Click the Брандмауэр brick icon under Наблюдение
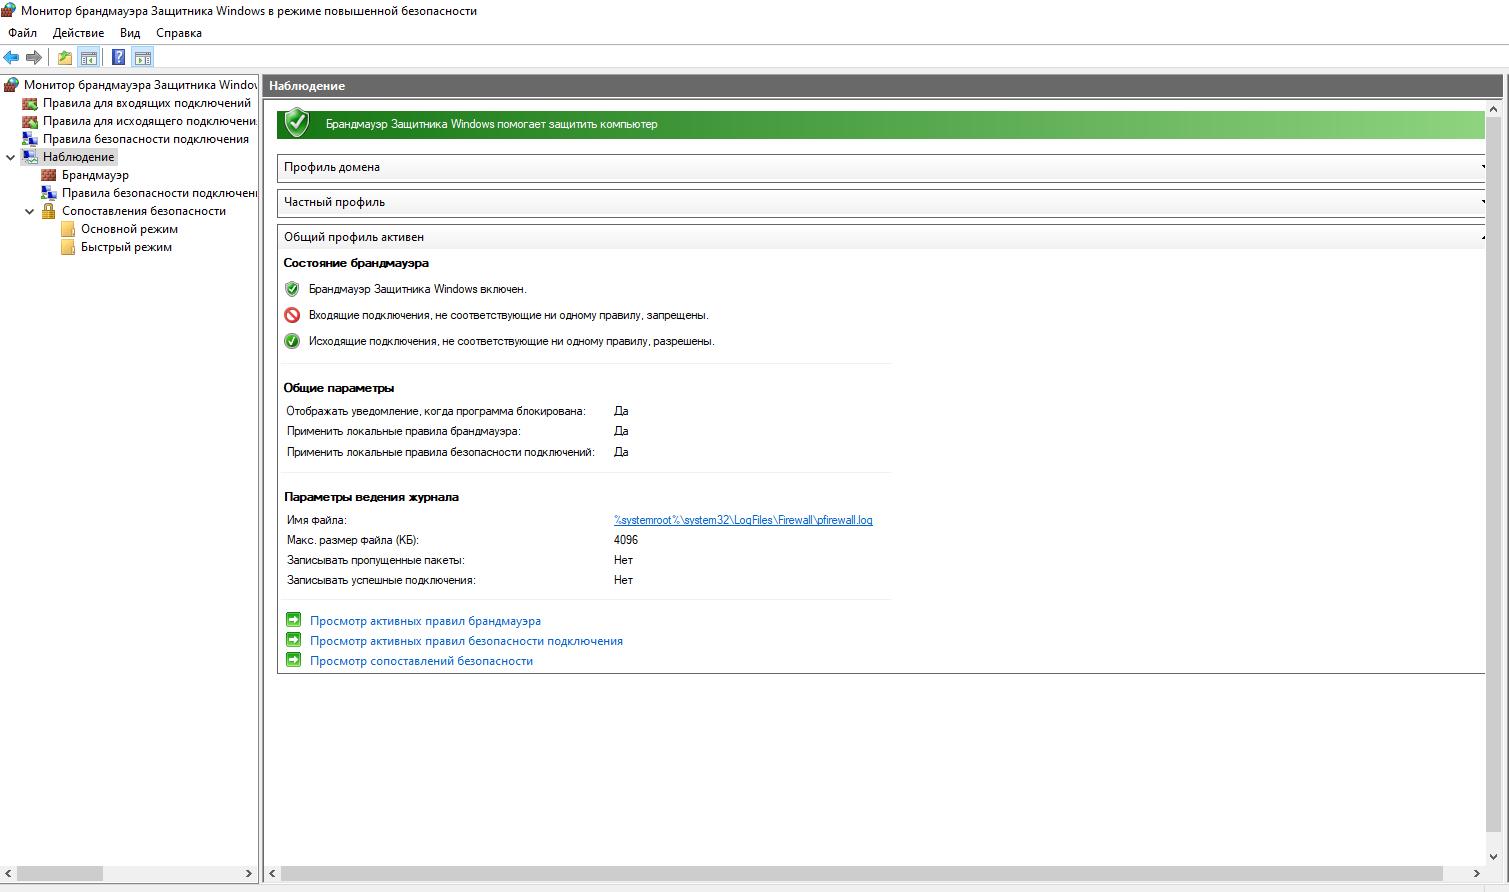Viewport: 1509px width, 892px height. coord(48,175)
